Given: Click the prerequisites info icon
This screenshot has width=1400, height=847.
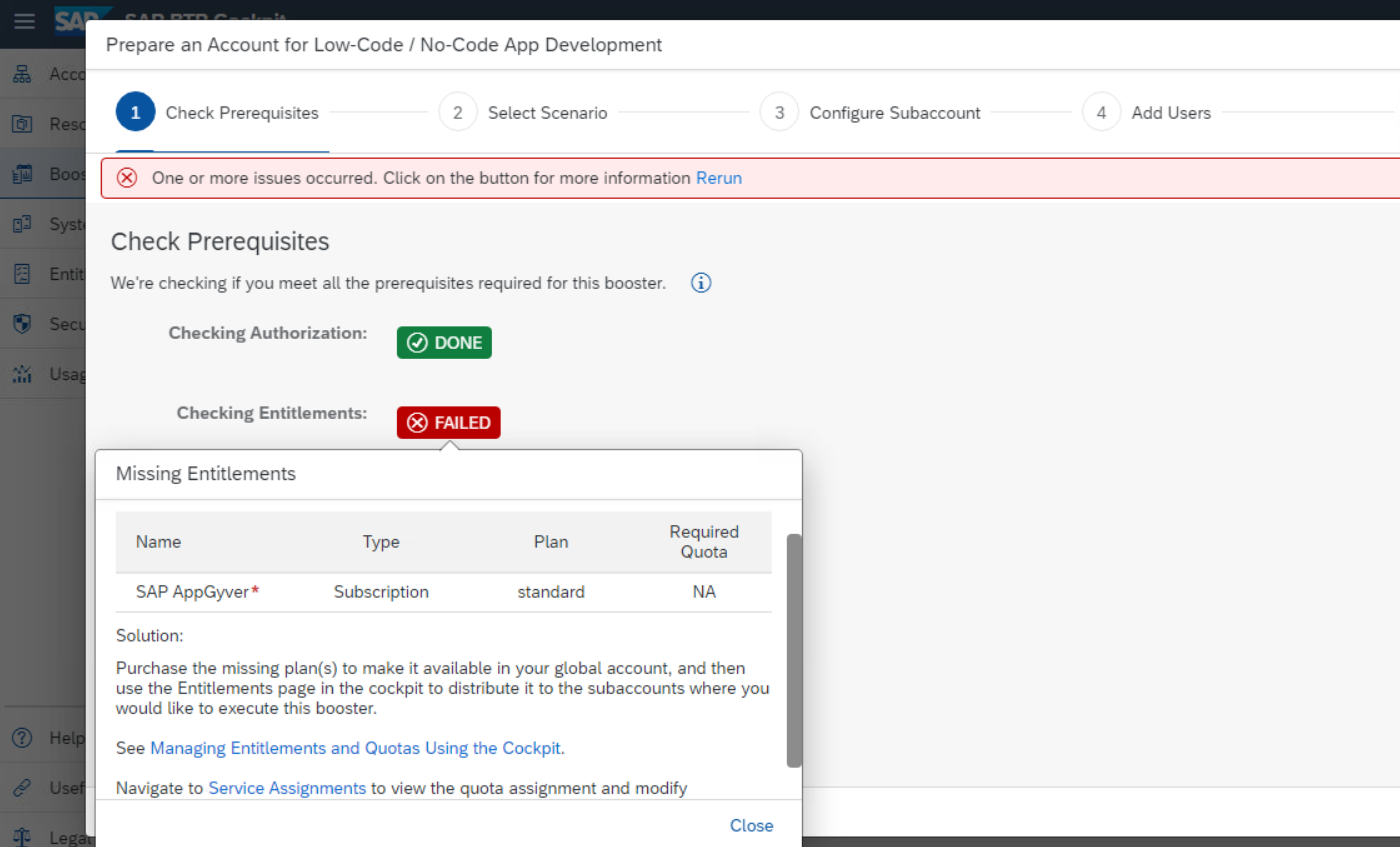Looking at the screenshot, I should [701, 283].
